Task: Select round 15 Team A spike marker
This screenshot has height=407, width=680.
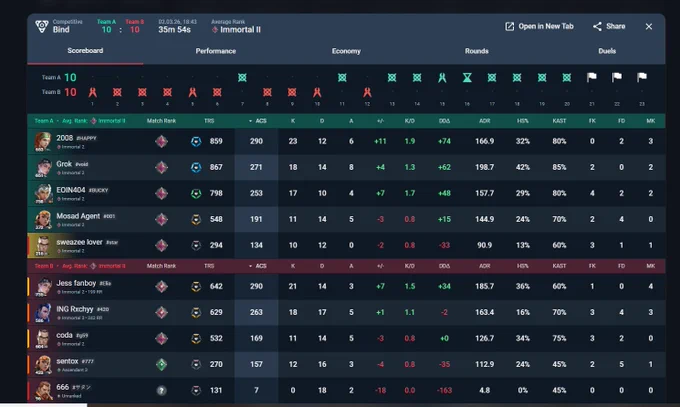Action: tap(442, 78)
